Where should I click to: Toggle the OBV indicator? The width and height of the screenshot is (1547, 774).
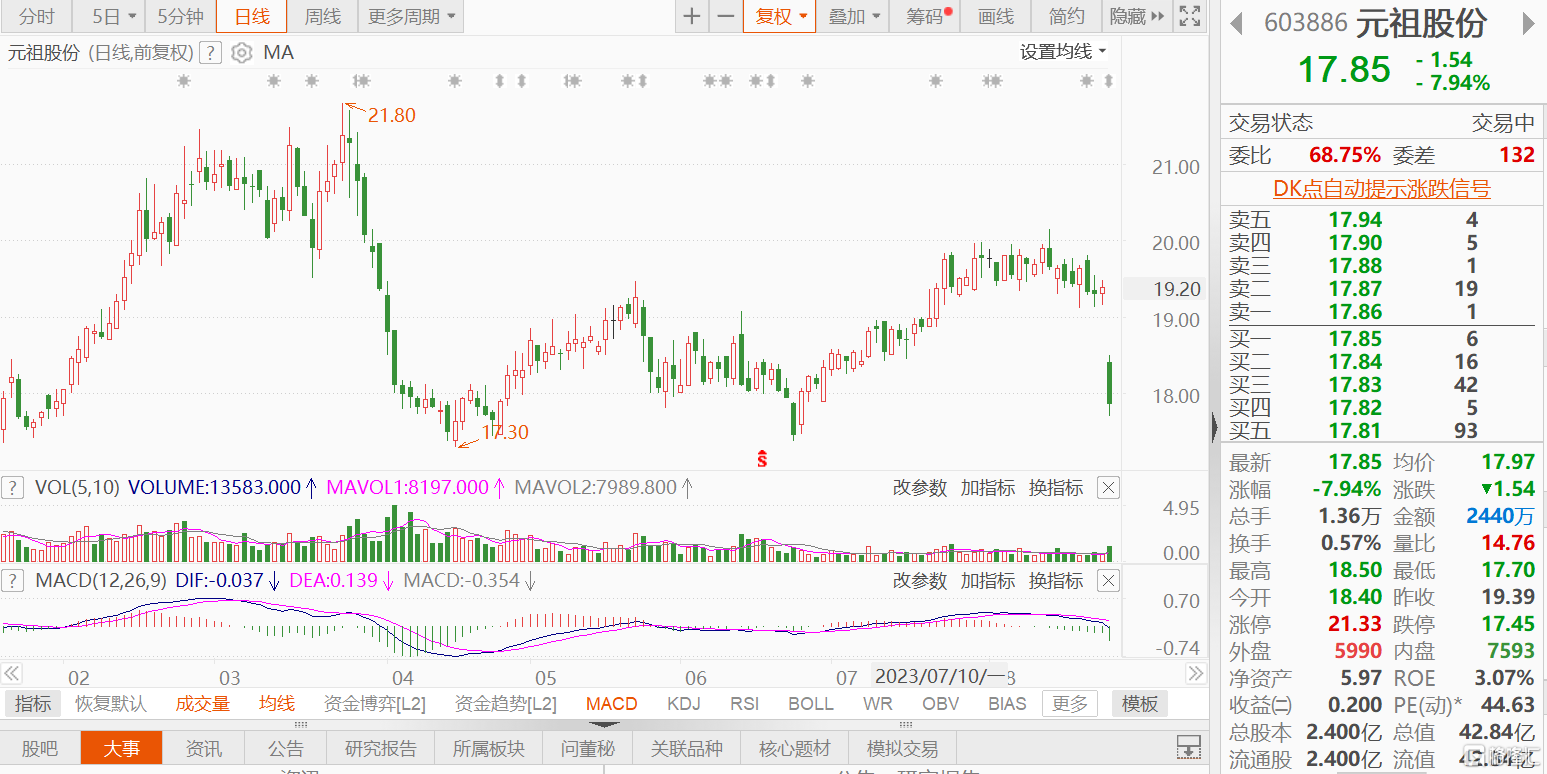(x=941, y=703)
